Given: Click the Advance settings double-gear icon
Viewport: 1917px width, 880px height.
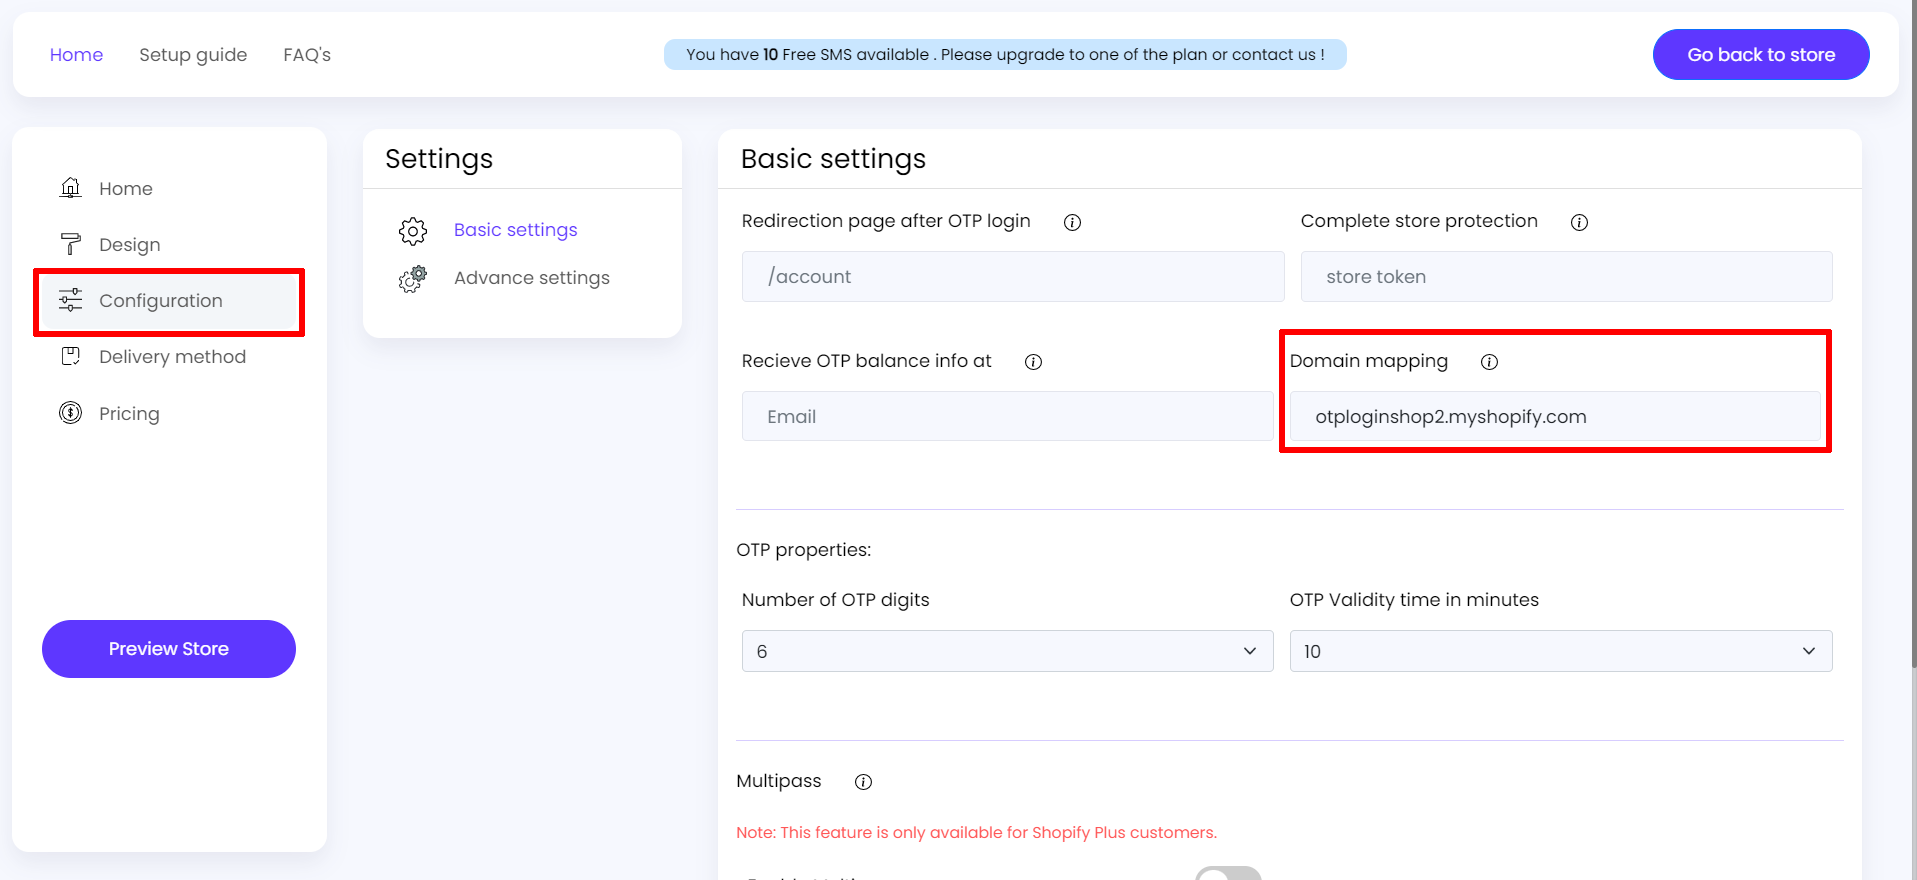Looking at the screenshot, I should [413, 279].
